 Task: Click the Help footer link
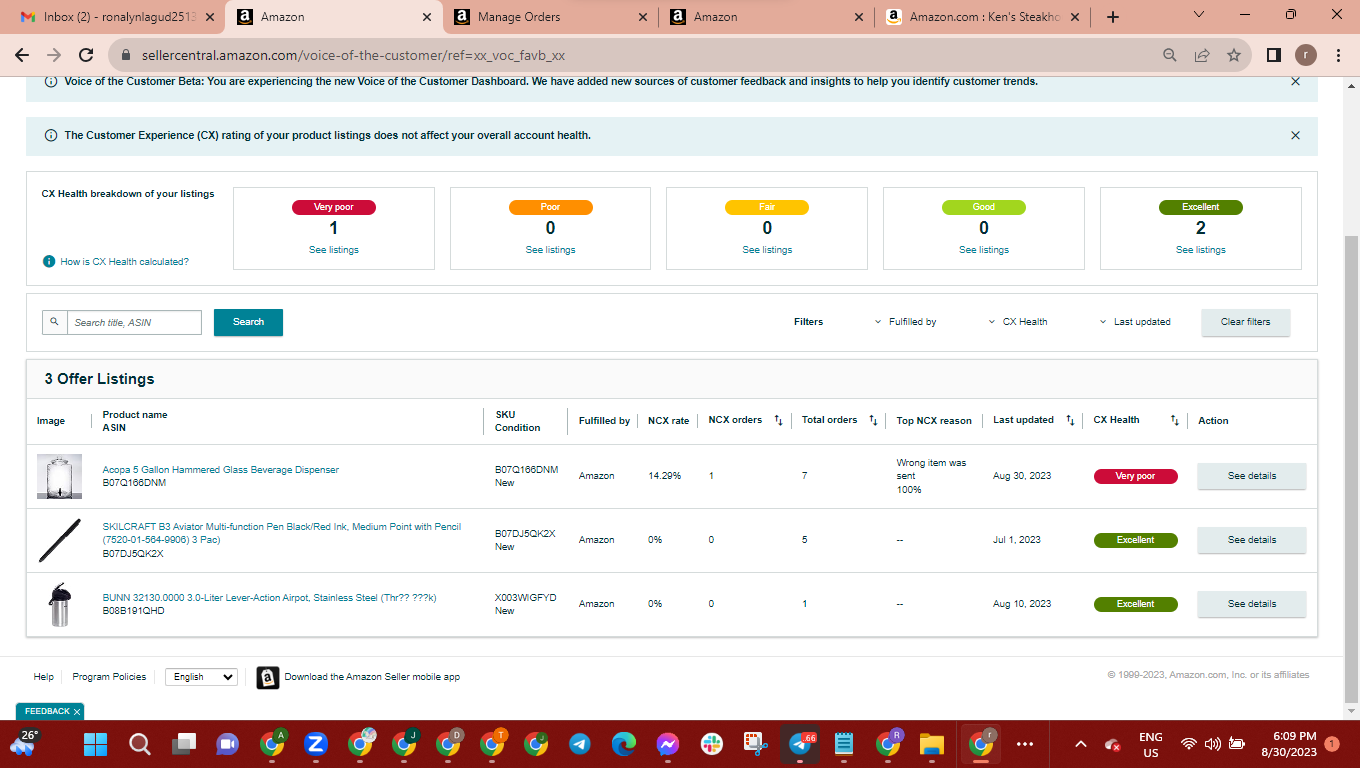(x=44, y=677)
